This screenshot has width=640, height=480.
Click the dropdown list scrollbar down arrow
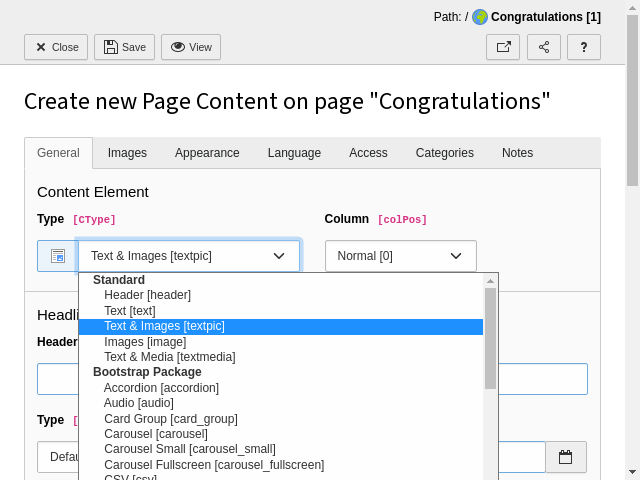[x=490, y=472]
